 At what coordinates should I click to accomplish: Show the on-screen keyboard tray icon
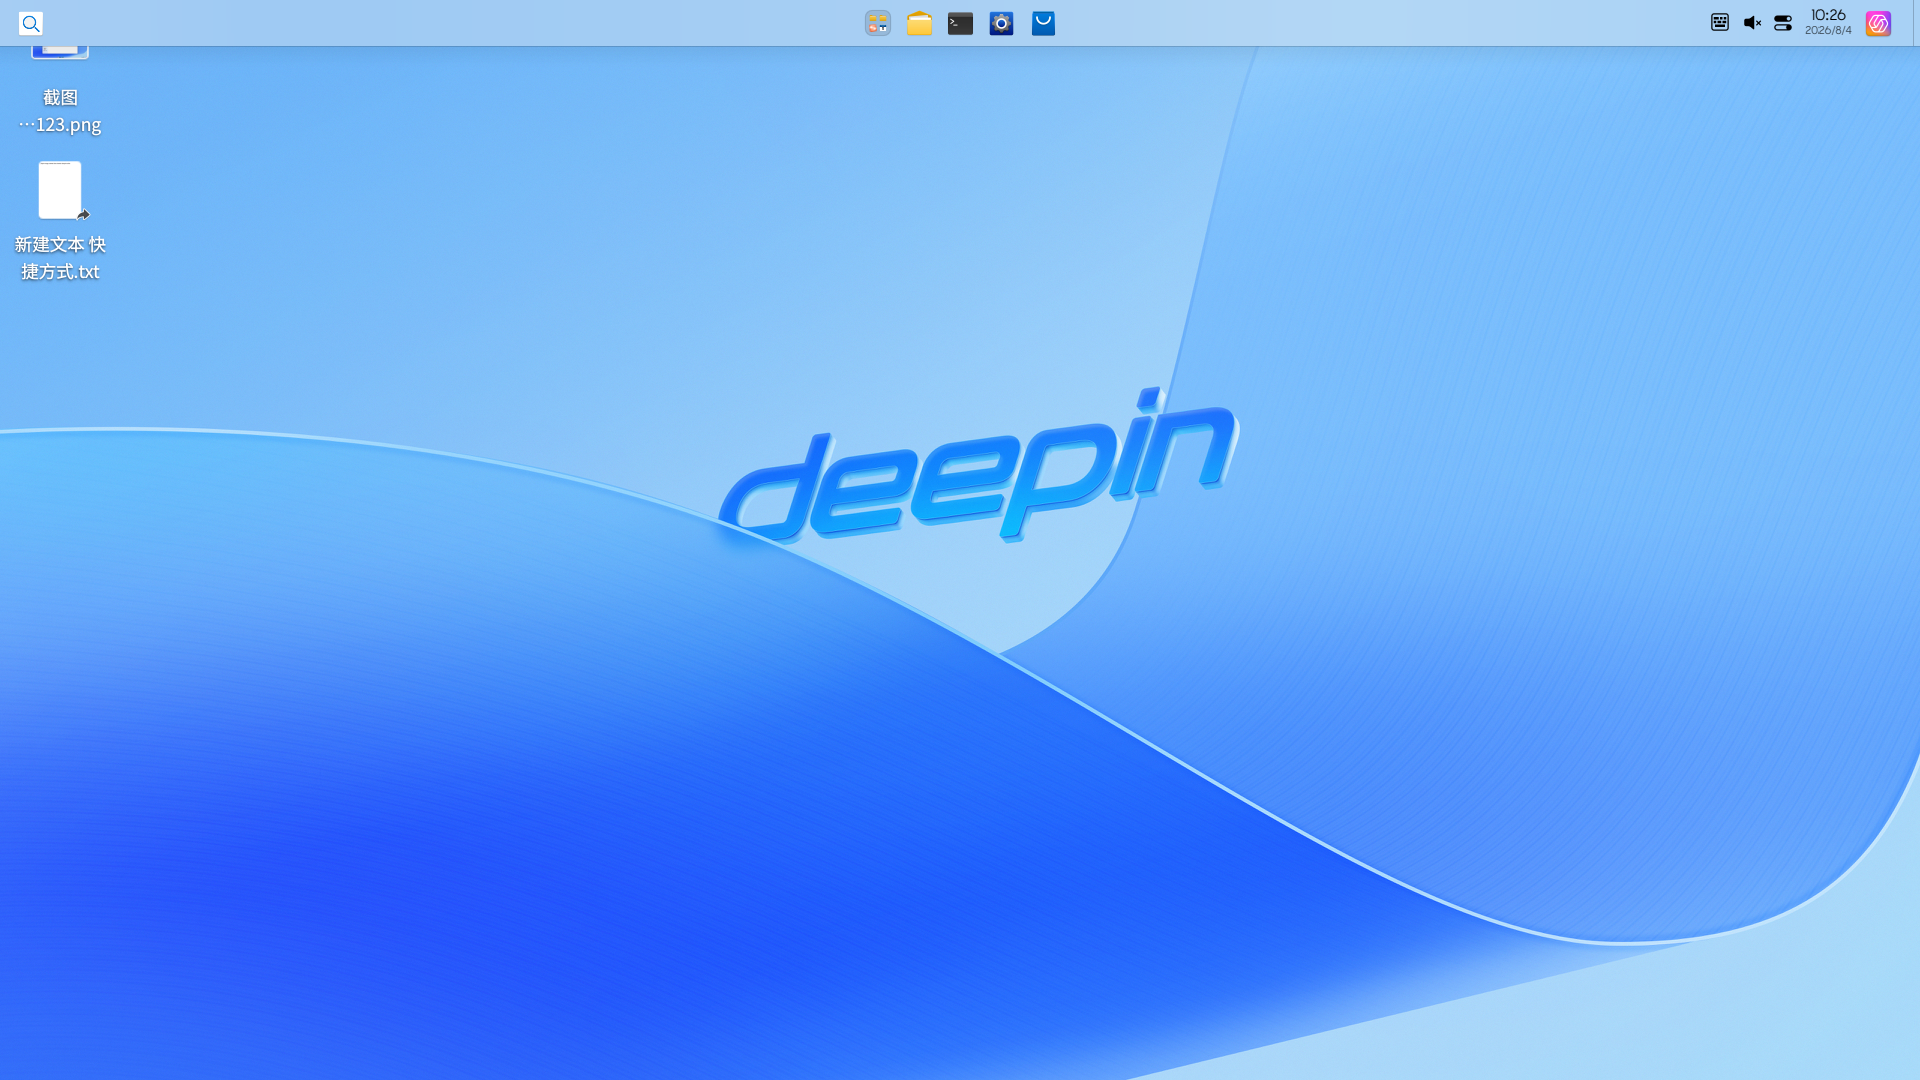(1720, 22)
